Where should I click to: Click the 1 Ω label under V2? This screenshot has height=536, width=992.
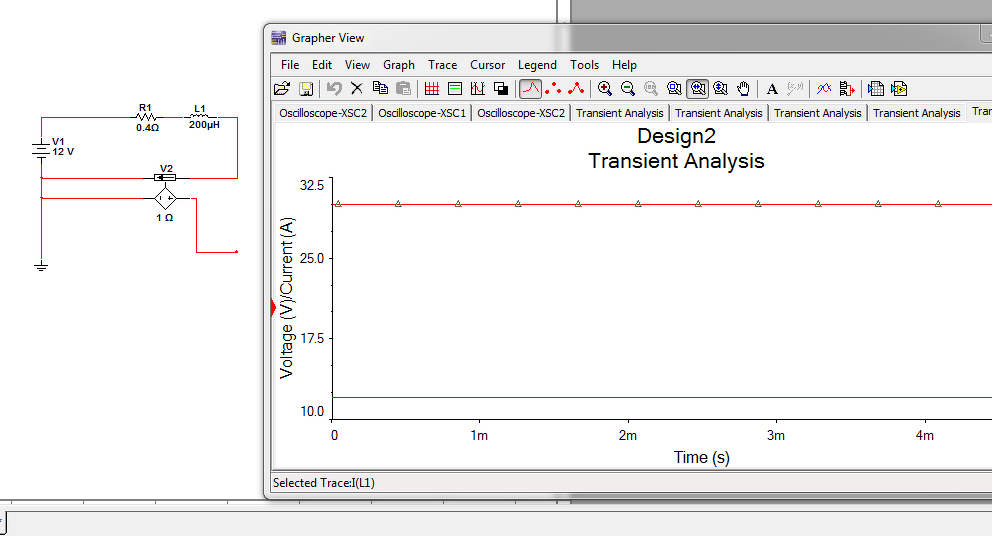(164, 218)
